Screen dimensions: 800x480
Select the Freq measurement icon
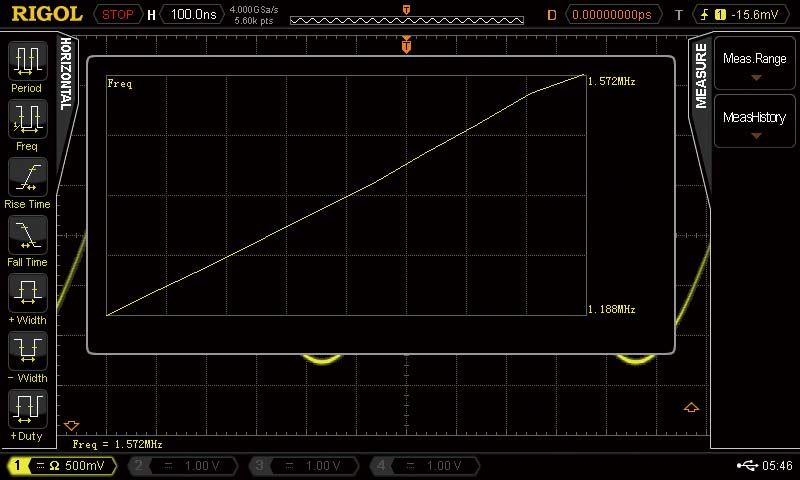pyautogui.click(x=28, y=119)
